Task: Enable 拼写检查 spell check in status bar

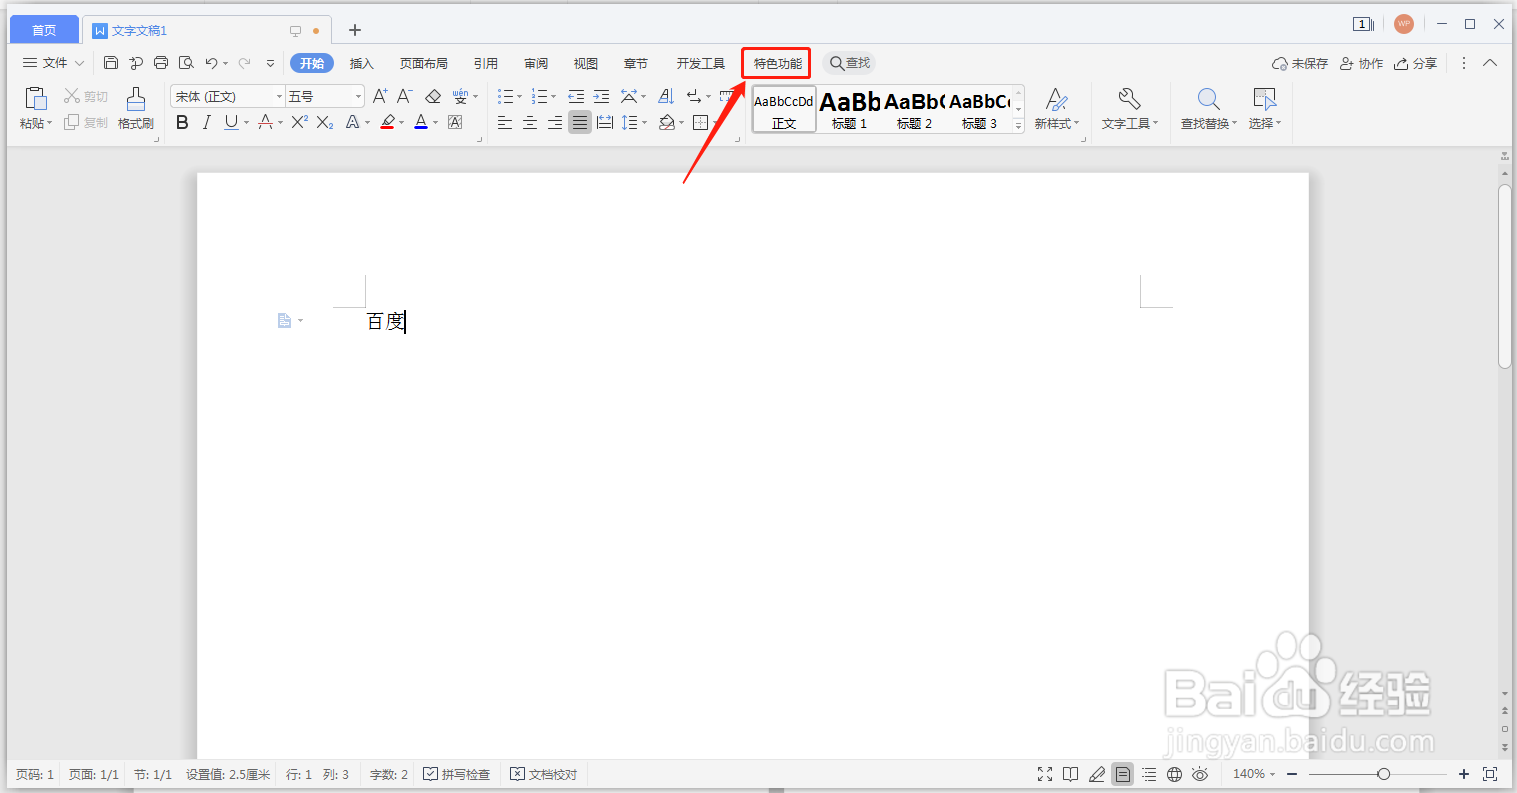Action: point(456,773)
